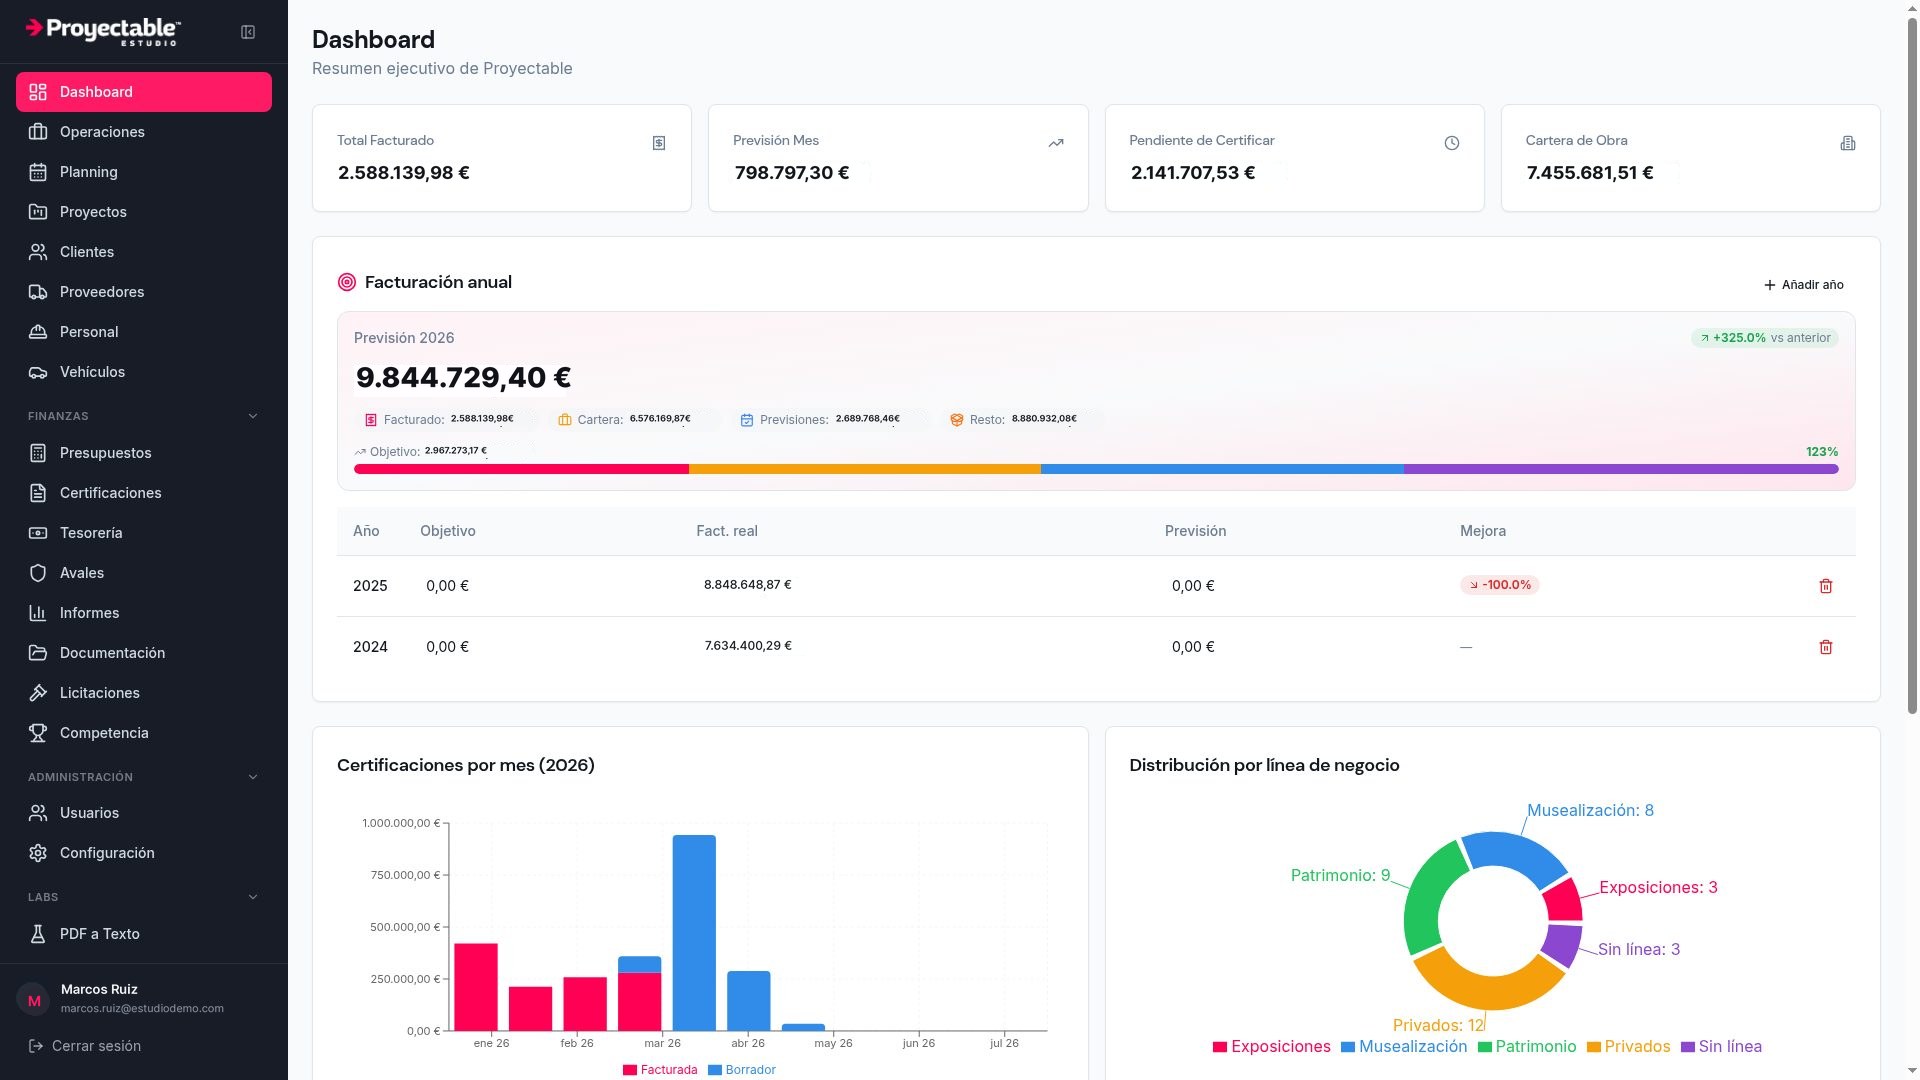The height and width of the screenshot is (1080, 1920).
Task: Click the Facturación anual target icon
Action: 347,282
